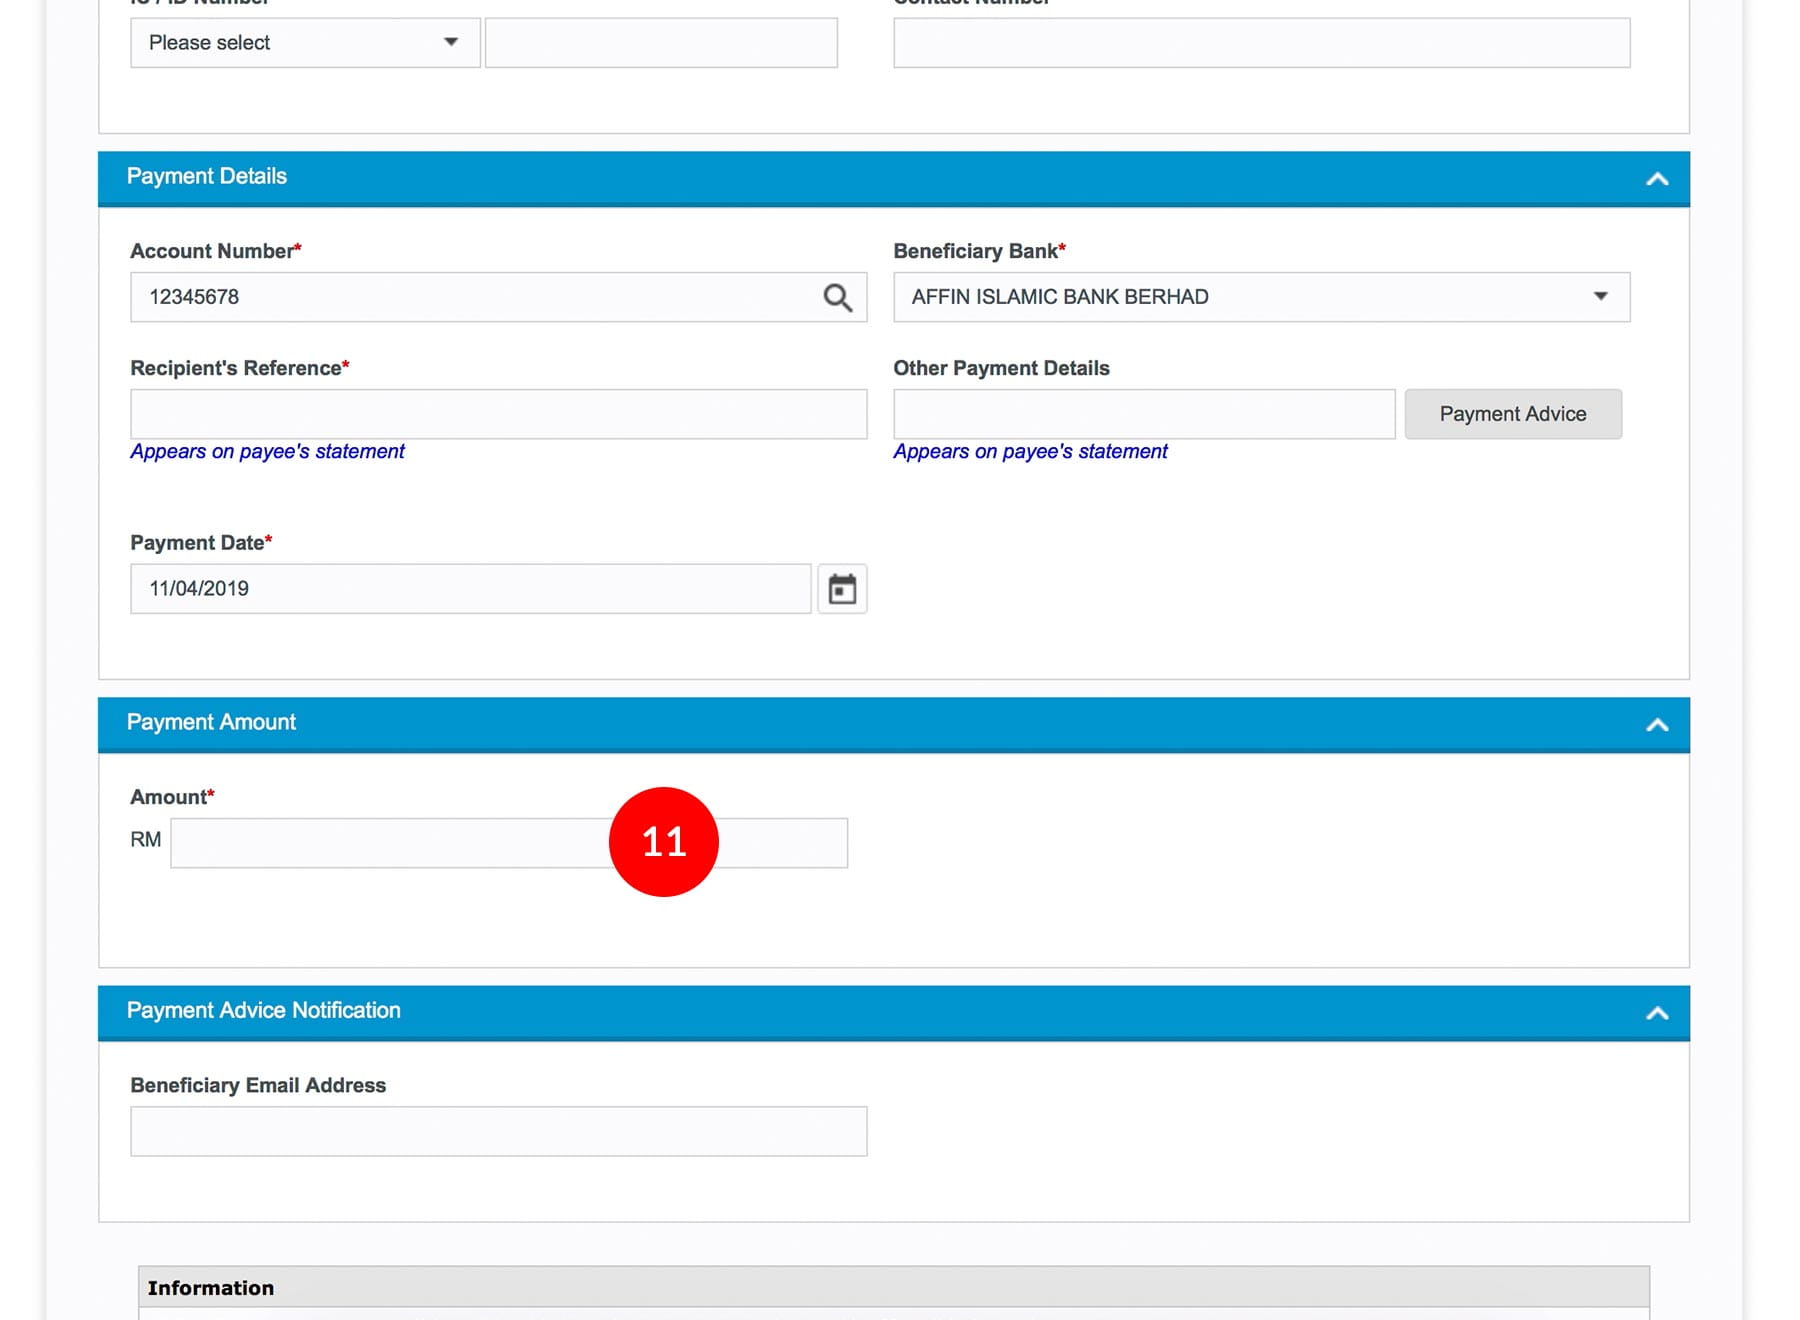
Task: Click hint text under Other Payment Details
Action: pyautogui.click(x=1030, y=451)
